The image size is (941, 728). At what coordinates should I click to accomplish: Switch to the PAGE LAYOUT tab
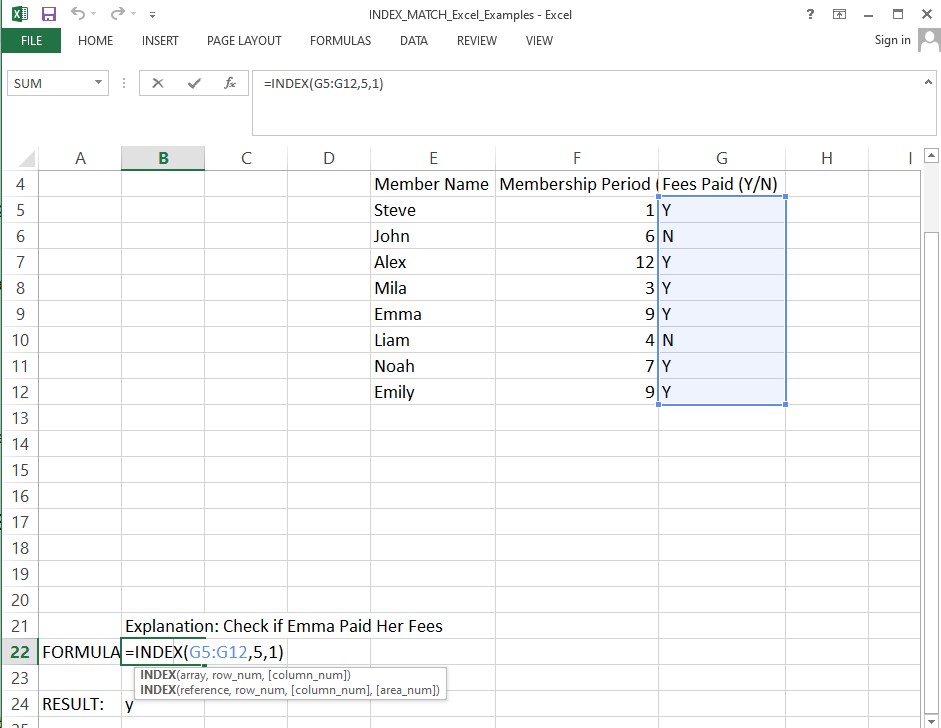pos(244,41)
